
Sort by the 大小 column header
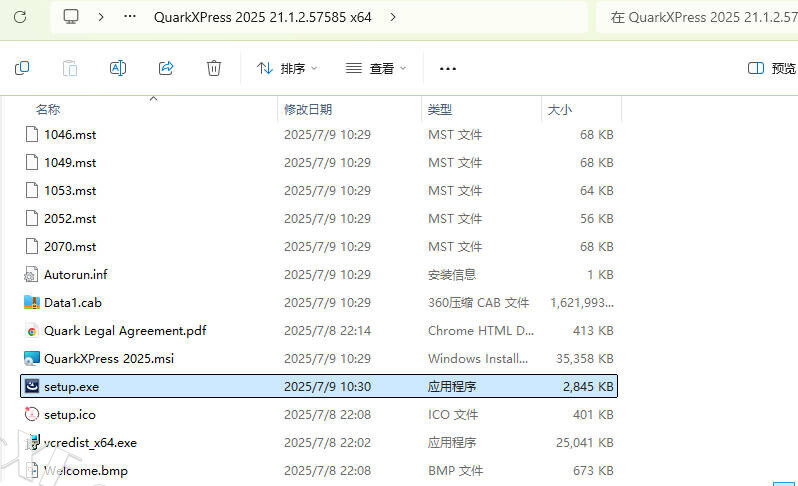[560, 109]
